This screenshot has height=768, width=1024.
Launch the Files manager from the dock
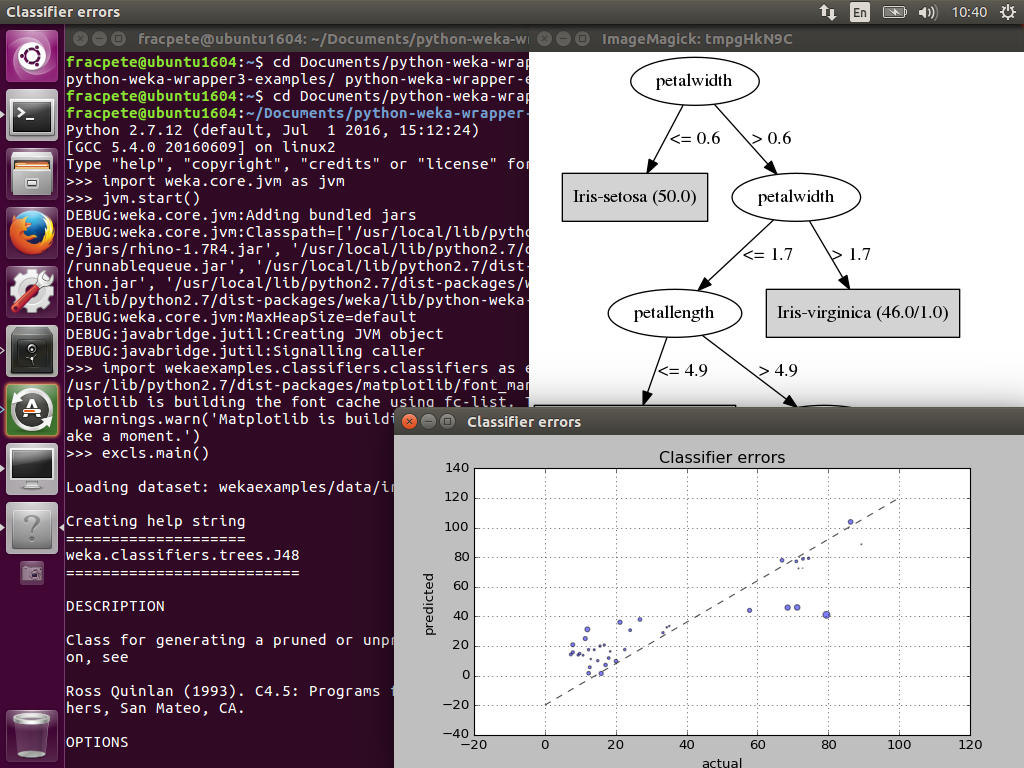coord(33,174)
